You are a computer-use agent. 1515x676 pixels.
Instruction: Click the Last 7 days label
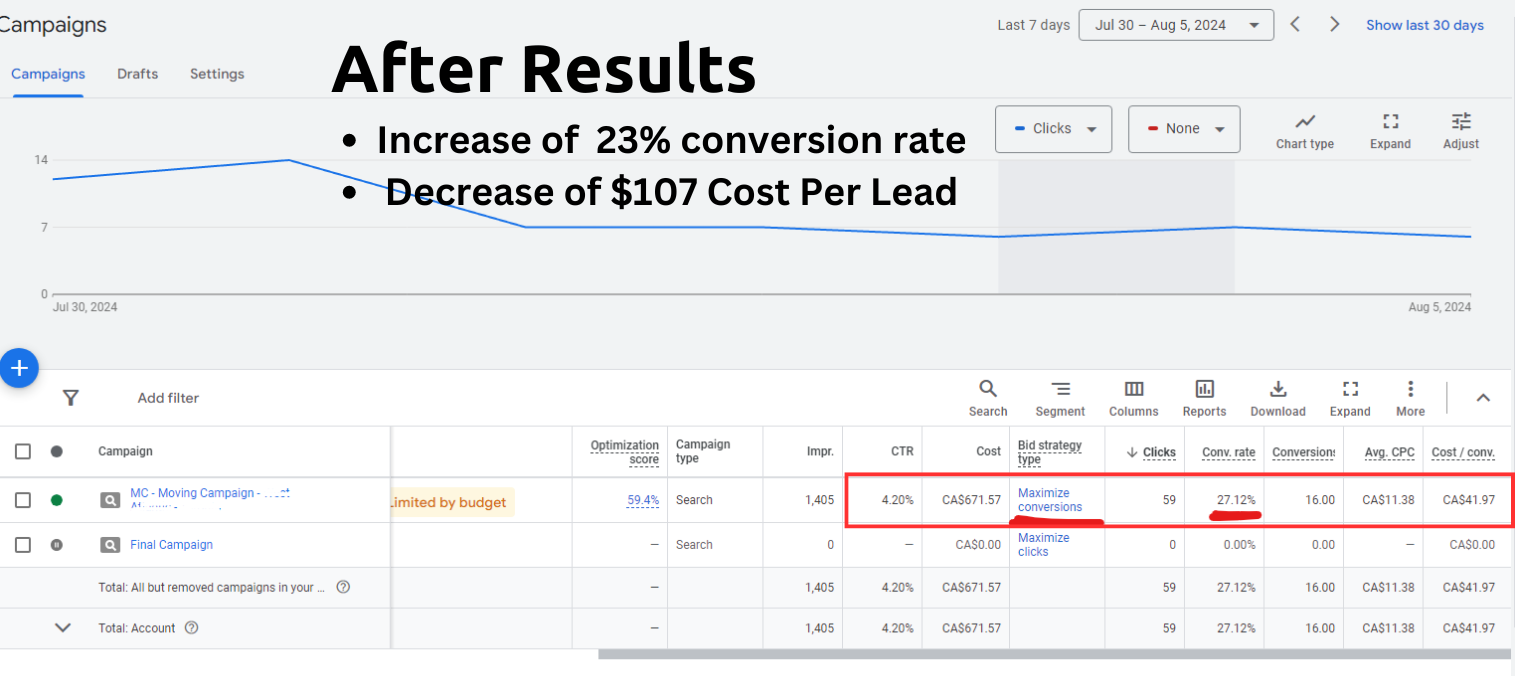pyautogui.click(x=1033, y=25)
